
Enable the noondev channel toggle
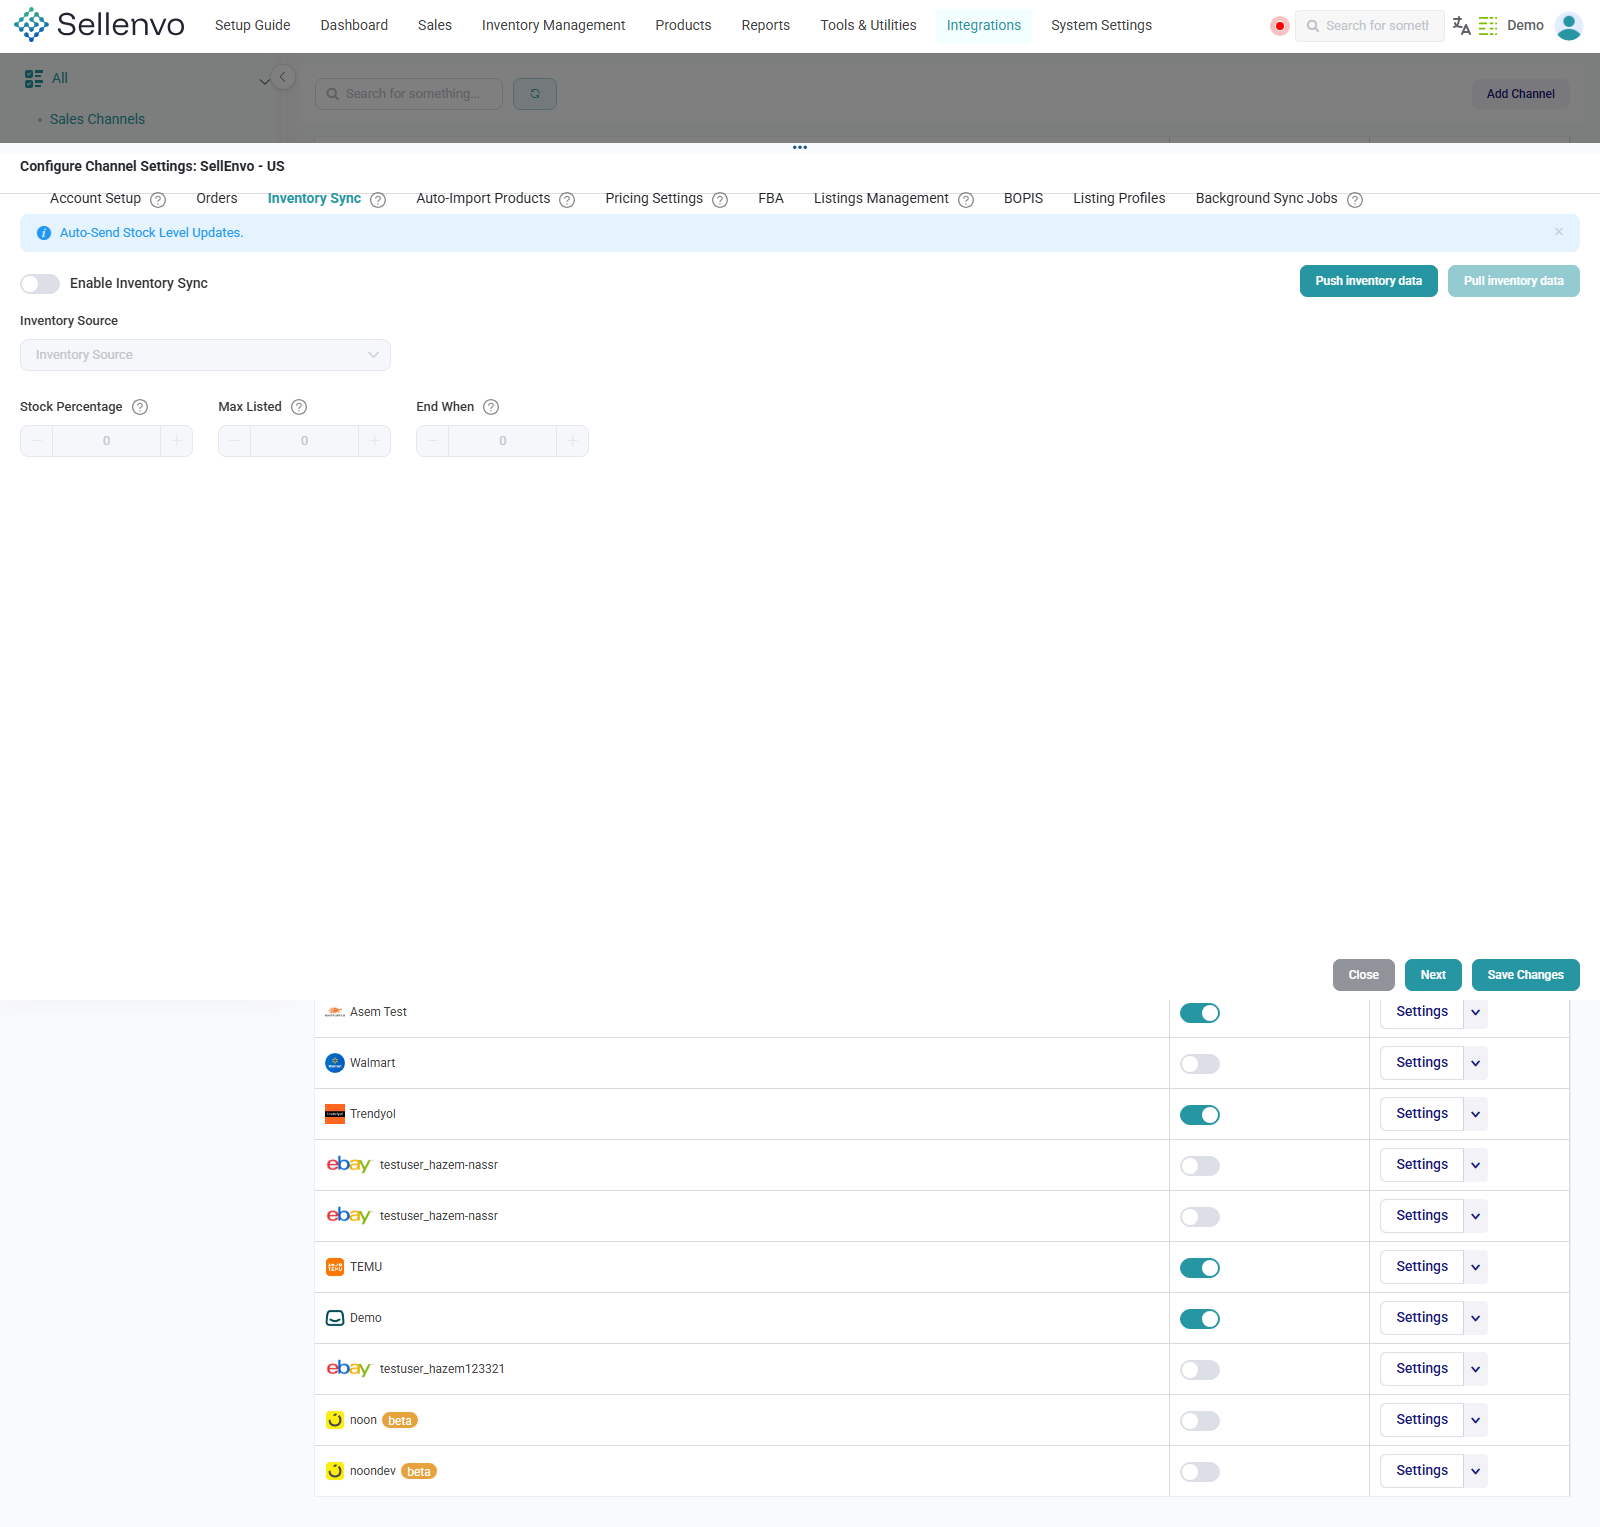point(1200,1472)
